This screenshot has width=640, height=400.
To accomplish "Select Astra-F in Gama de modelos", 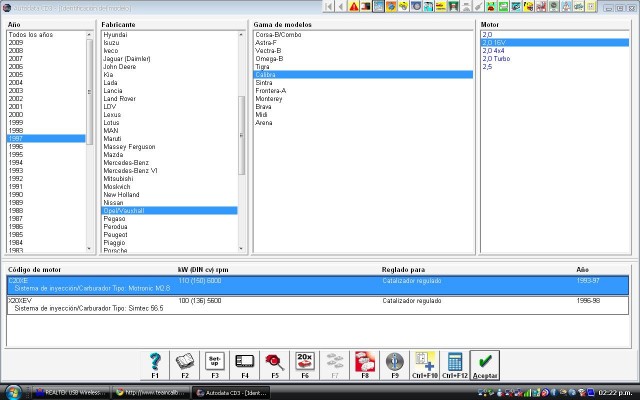I will coord(363,42).
